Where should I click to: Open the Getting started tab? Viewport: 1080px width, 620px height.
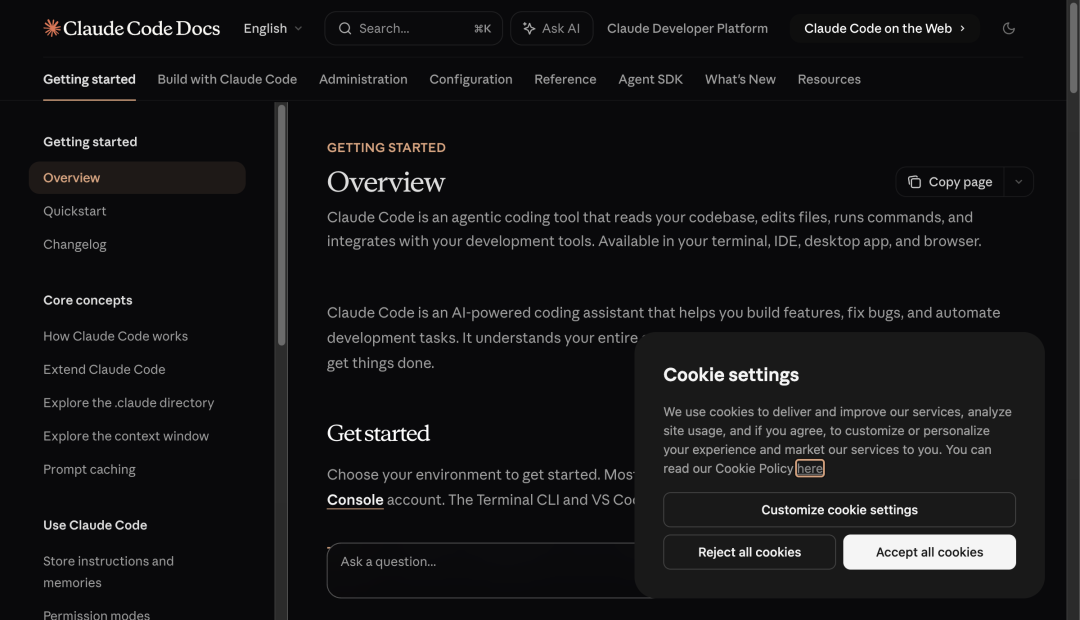click(x=90, y=79)
